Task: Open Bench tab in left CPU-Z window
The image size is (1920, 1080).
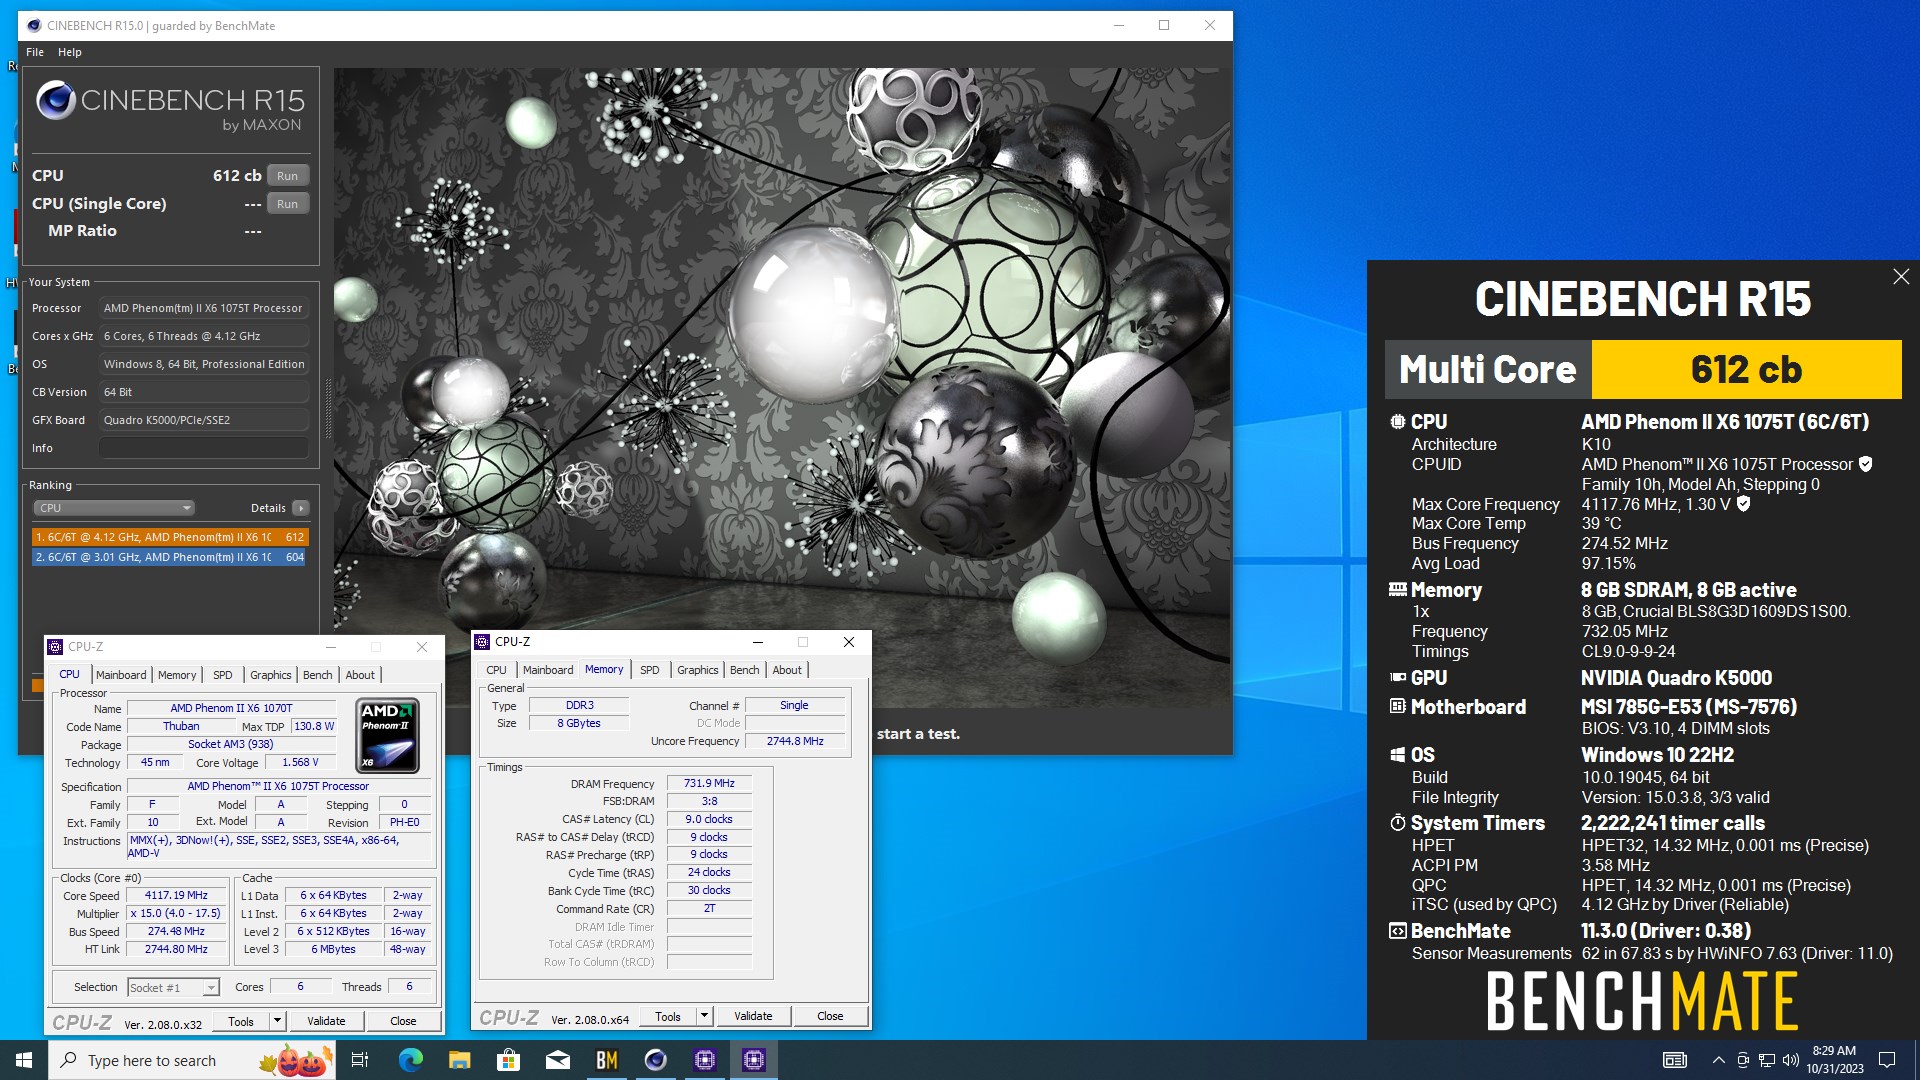Action: click(318, 675)
